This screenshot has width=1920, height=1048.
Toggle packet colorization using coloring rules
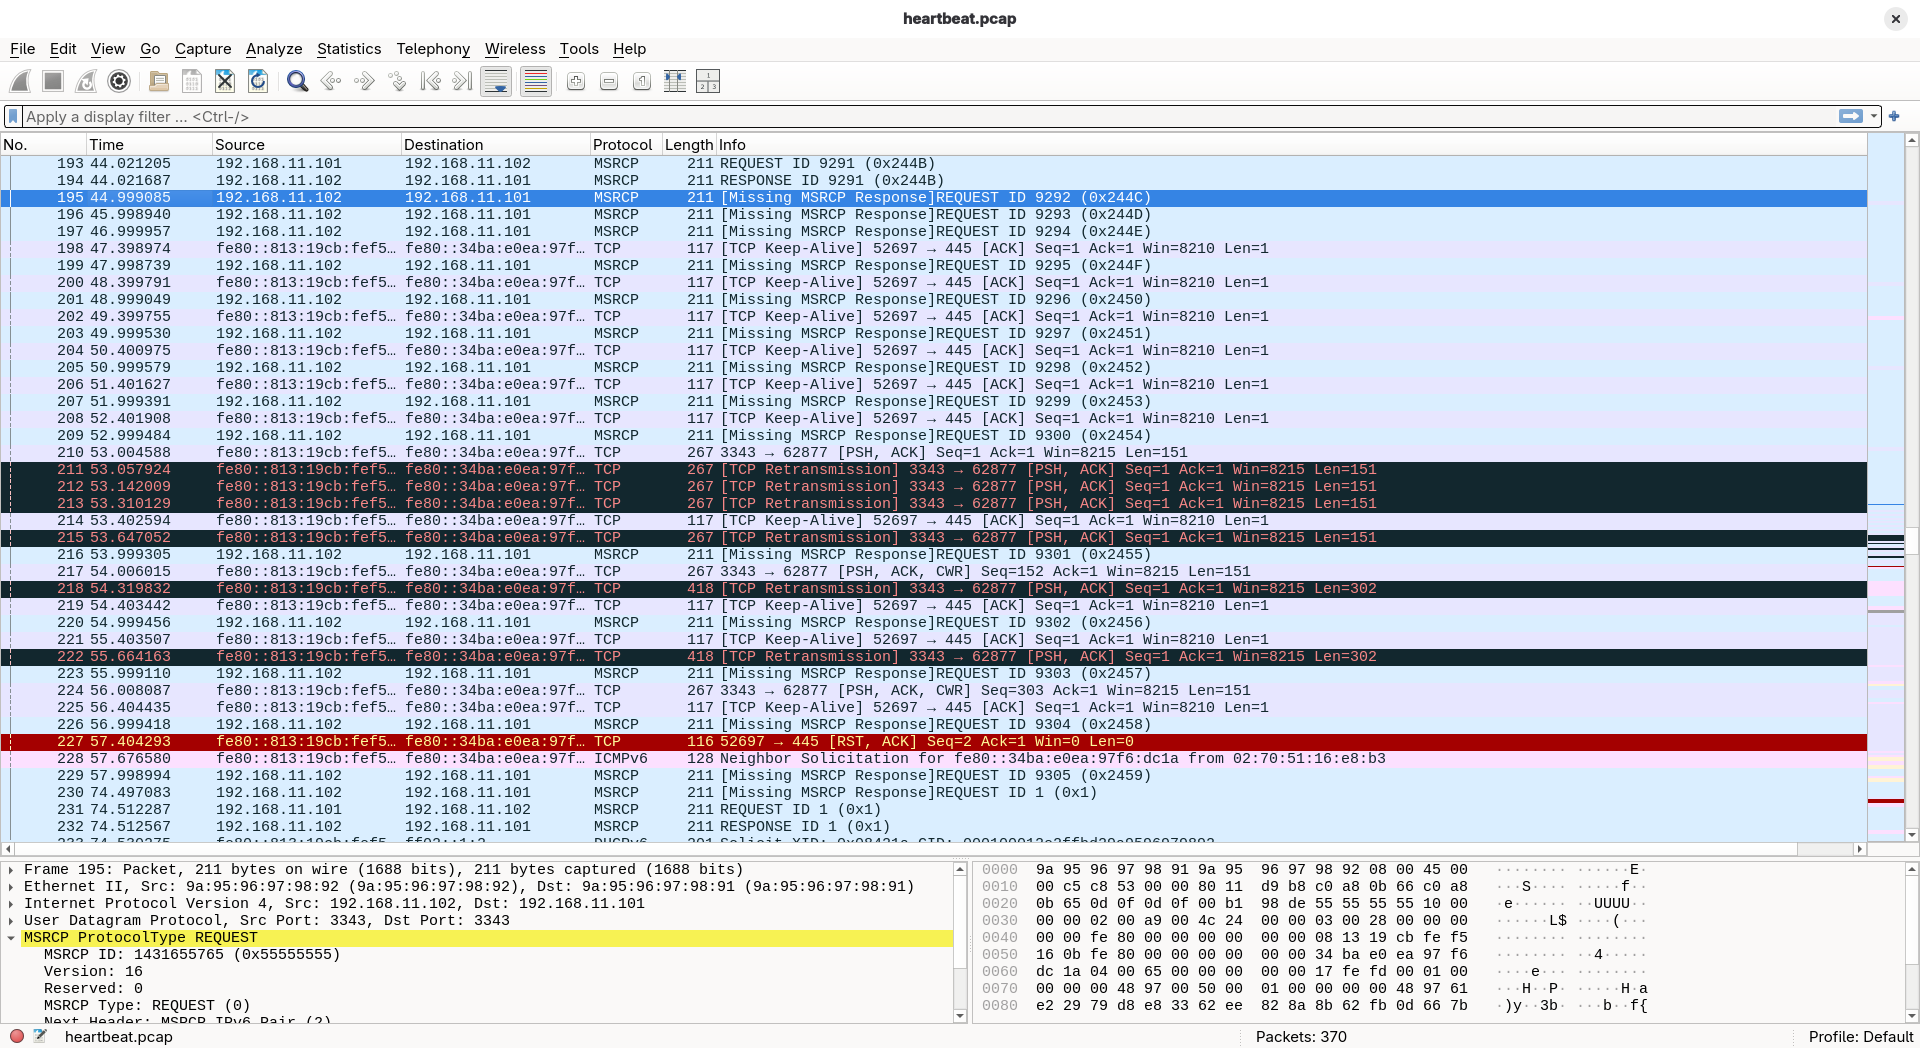tap(536, 82)
